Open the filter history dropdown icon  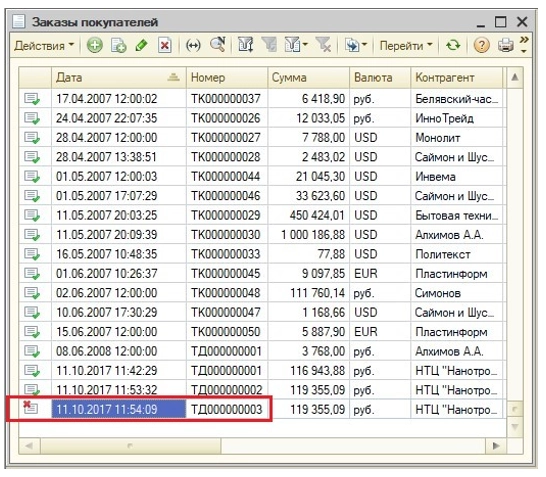coord(296,45)
